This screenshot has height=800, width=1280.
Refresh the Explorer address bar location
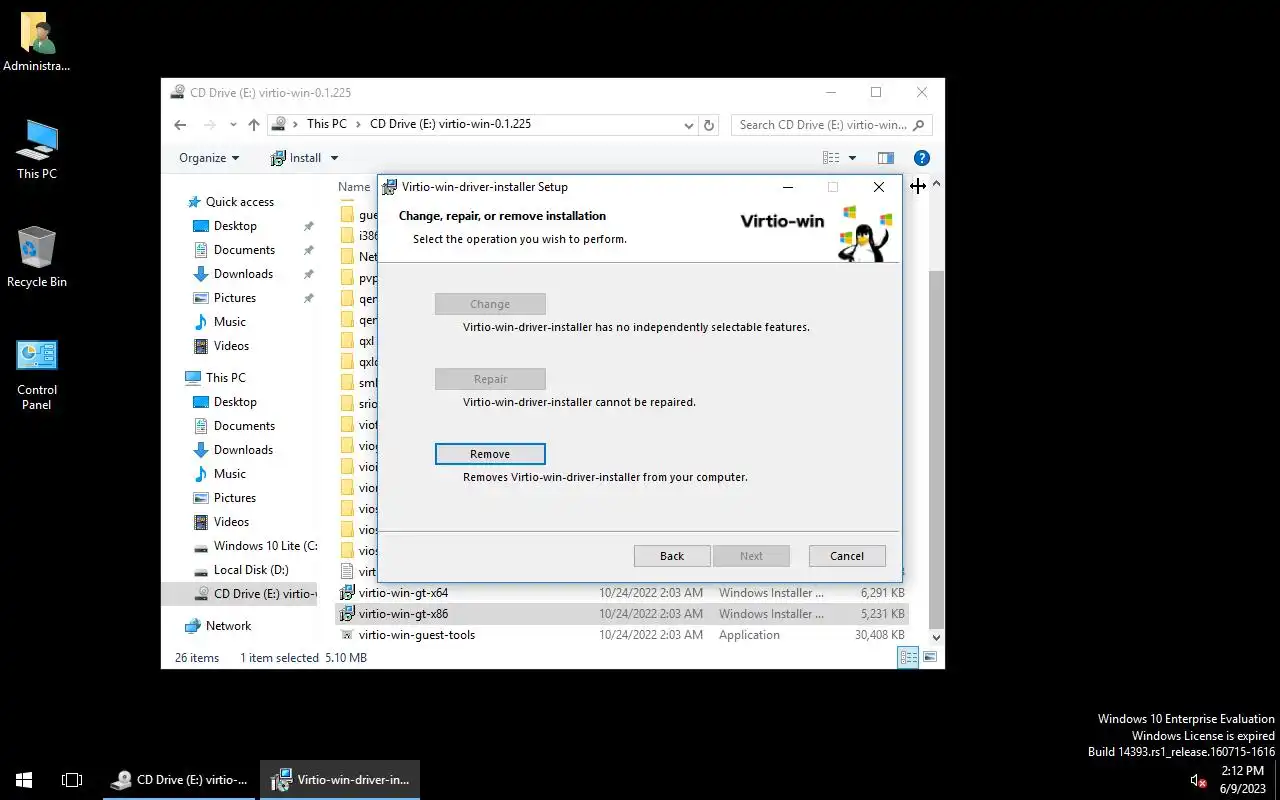coord(709,125)
